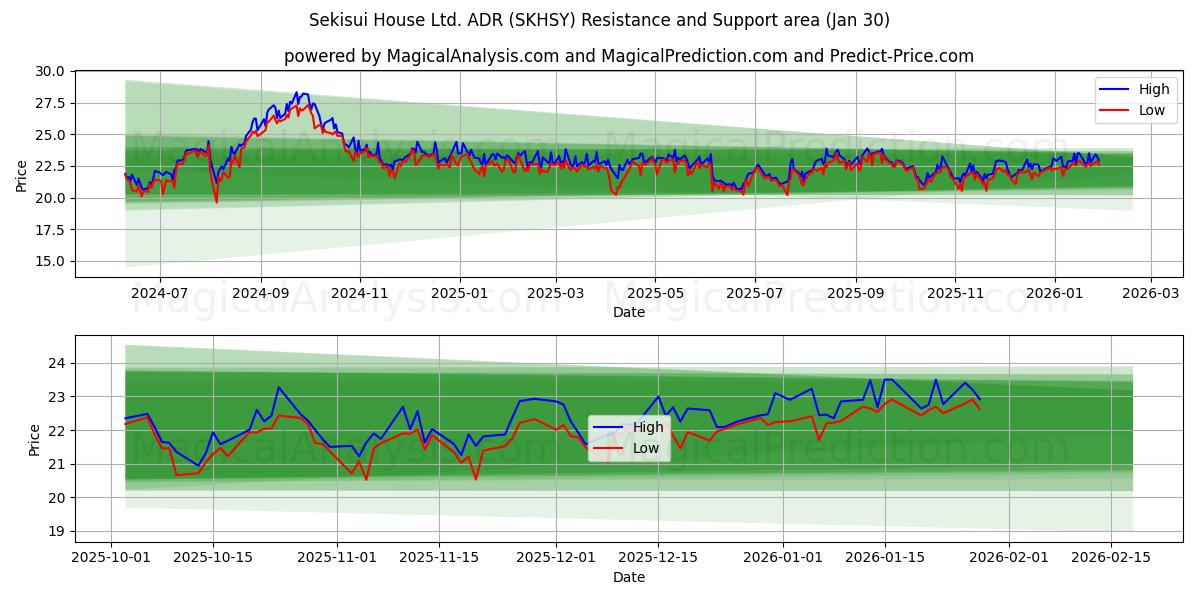Click bottom chart x-axis label '2026-01-01'

pos(781,560)
